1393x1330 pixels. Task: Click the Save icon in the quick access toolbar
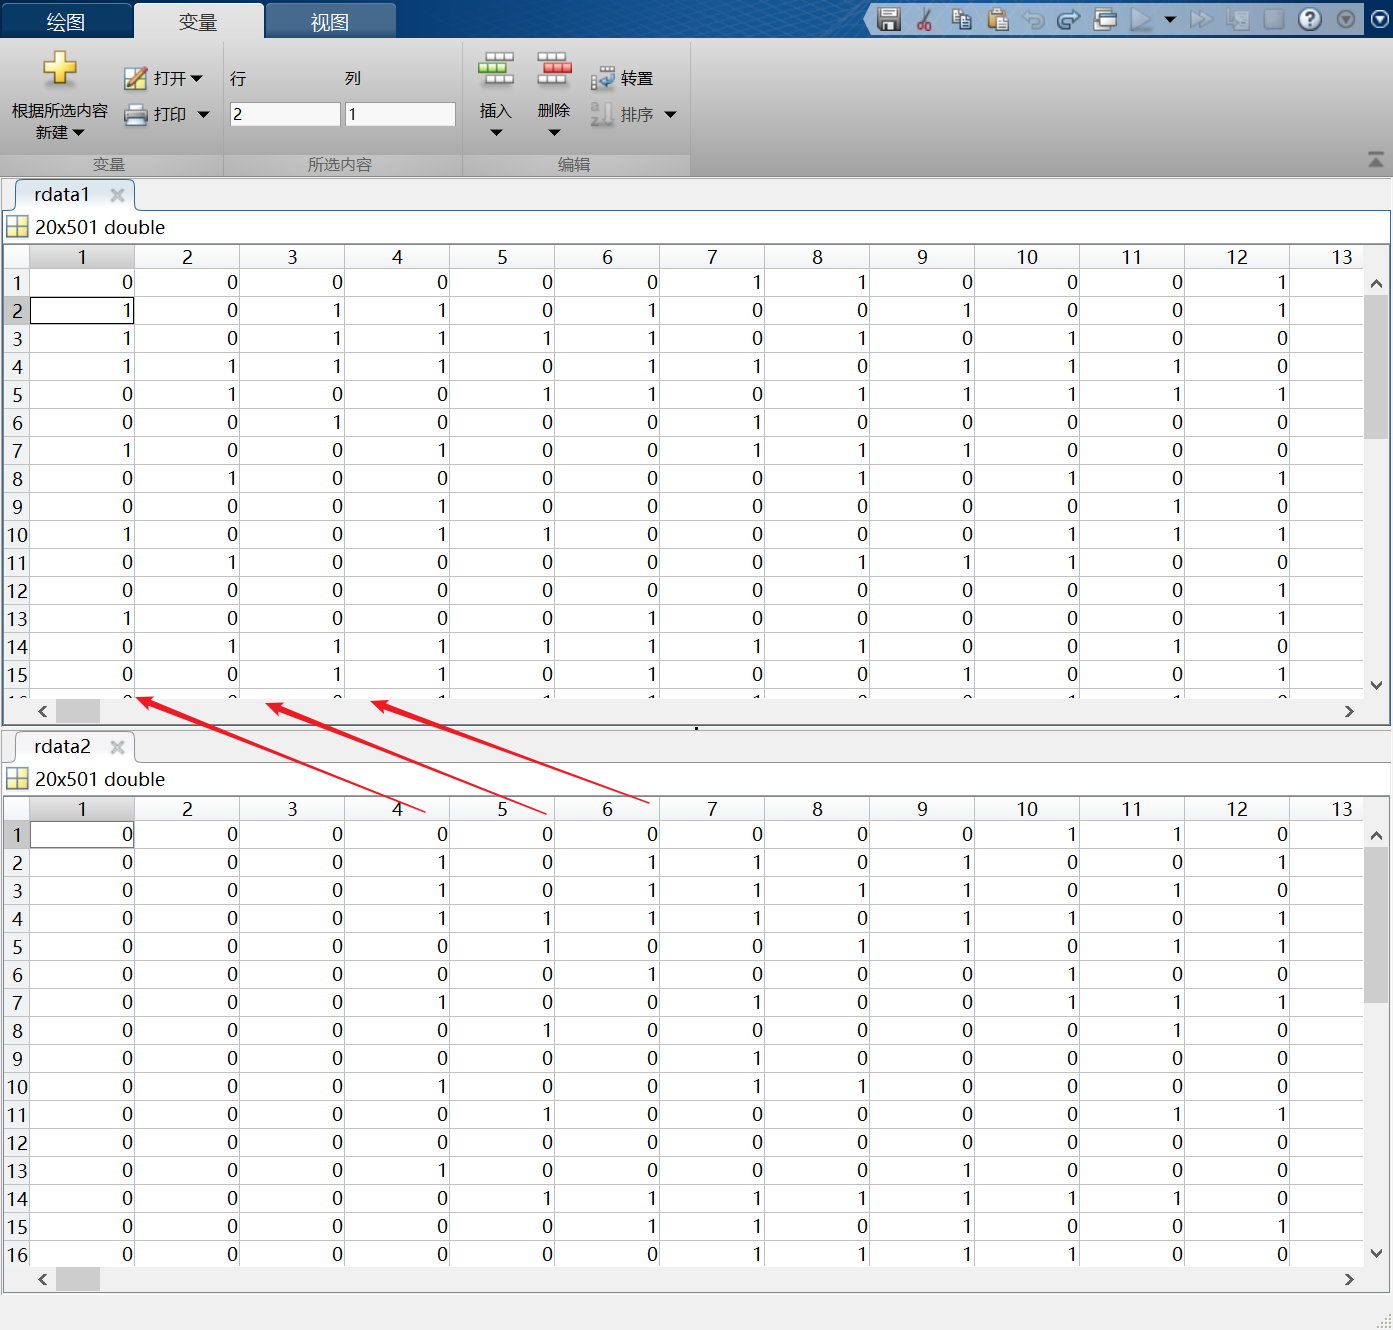click(889, 19)
